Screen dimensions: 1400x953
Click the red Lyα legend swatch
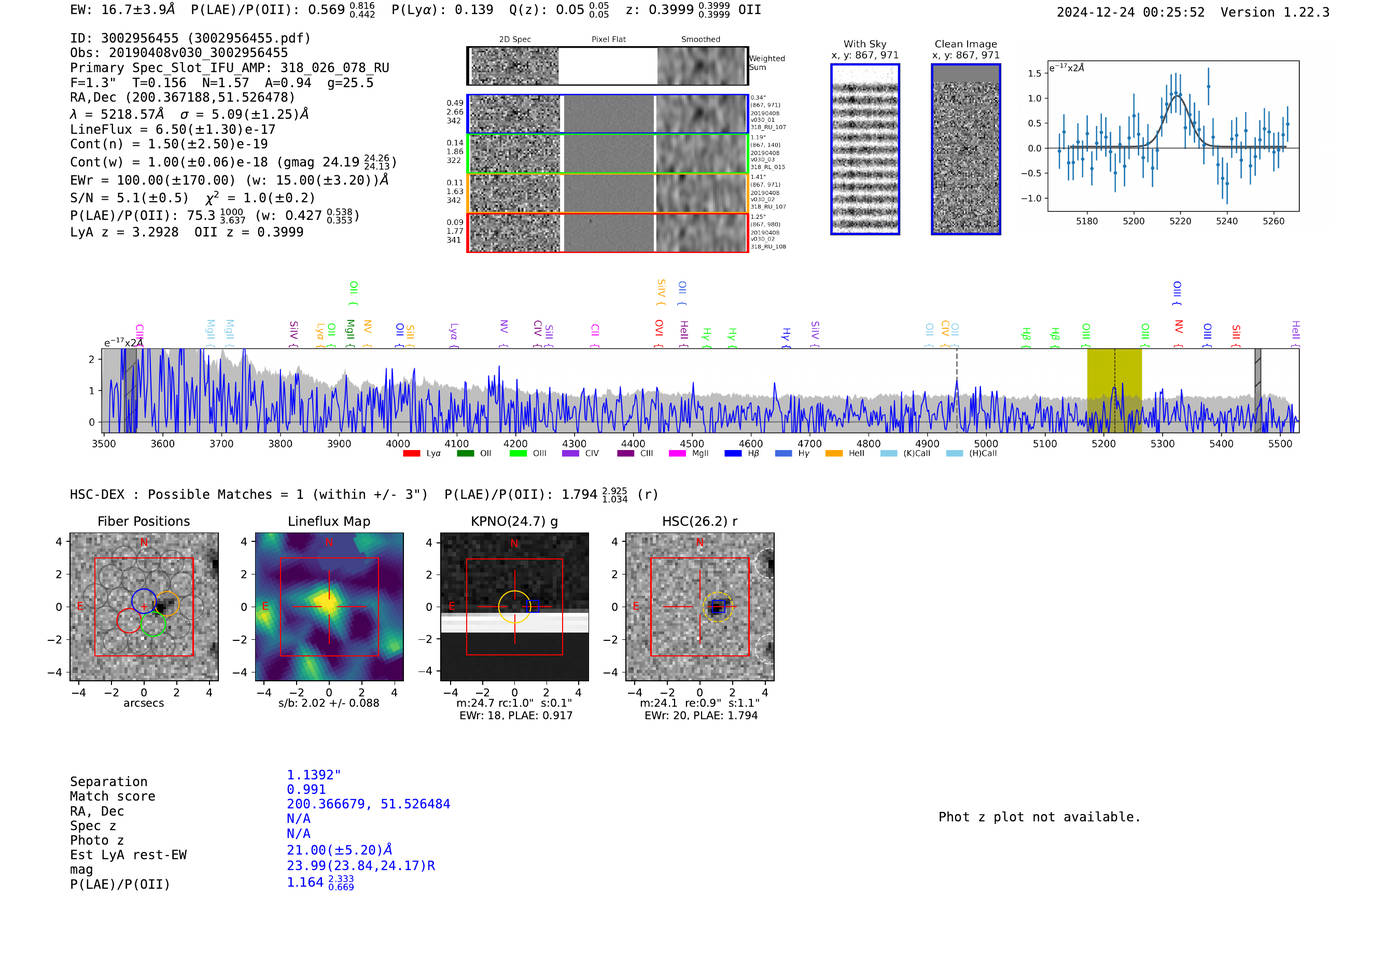(411, 454)
